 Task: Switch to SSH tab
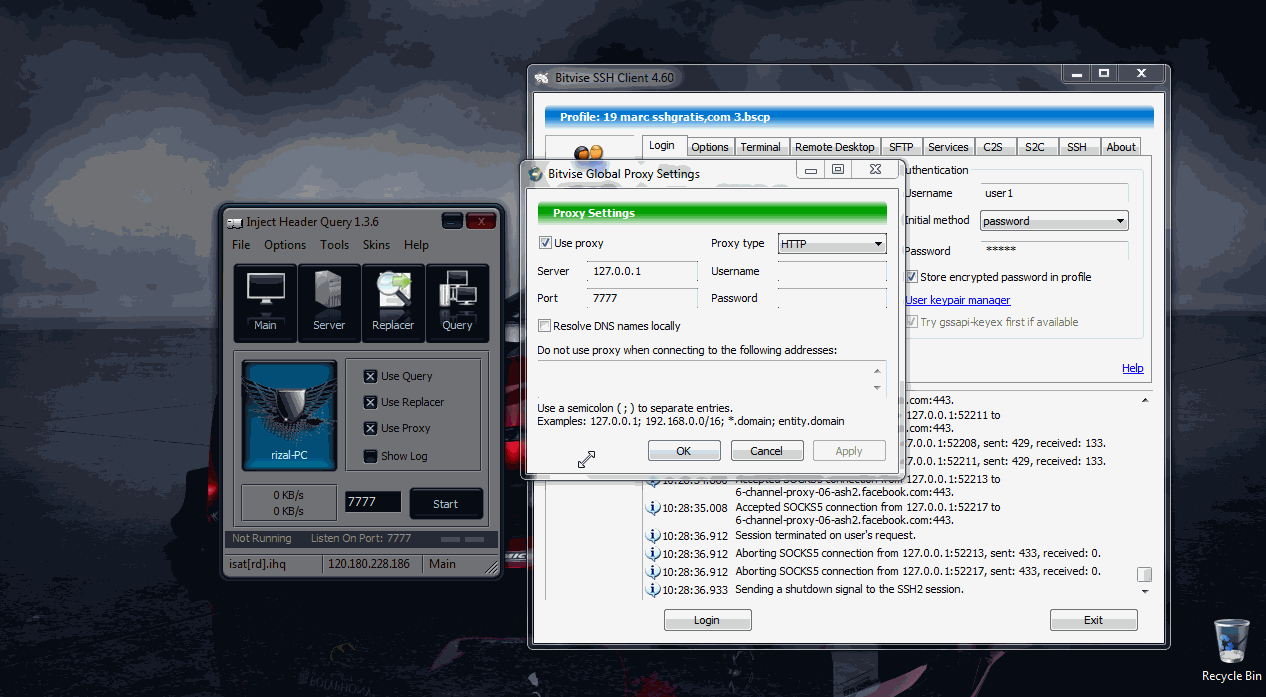pyautogui.click(x=1077, y=147)
